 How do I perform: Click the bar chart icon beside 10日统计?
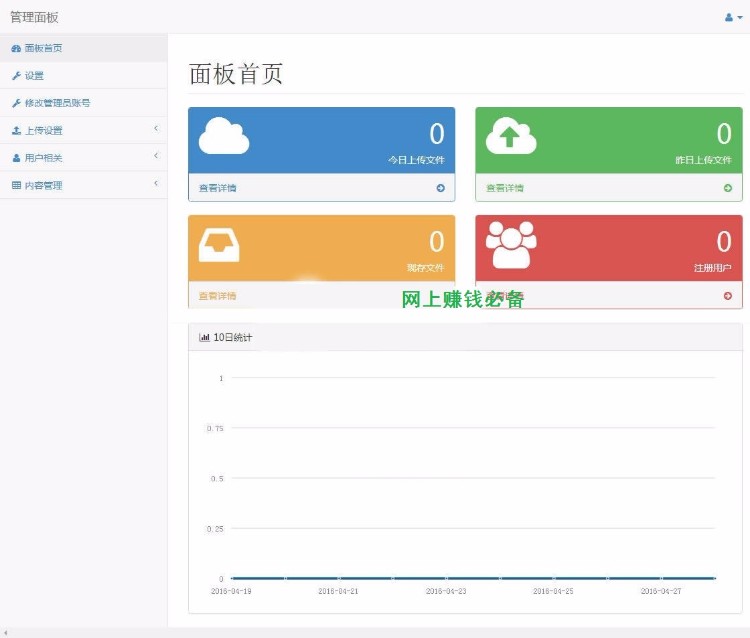click(204, 337)
